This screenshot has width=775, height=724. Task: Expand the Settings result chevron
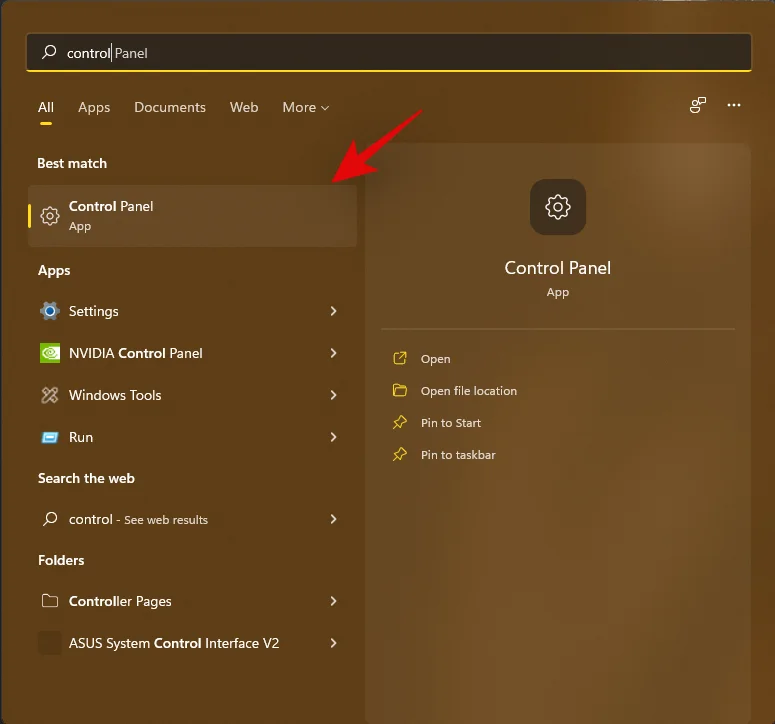click(333, 311)
